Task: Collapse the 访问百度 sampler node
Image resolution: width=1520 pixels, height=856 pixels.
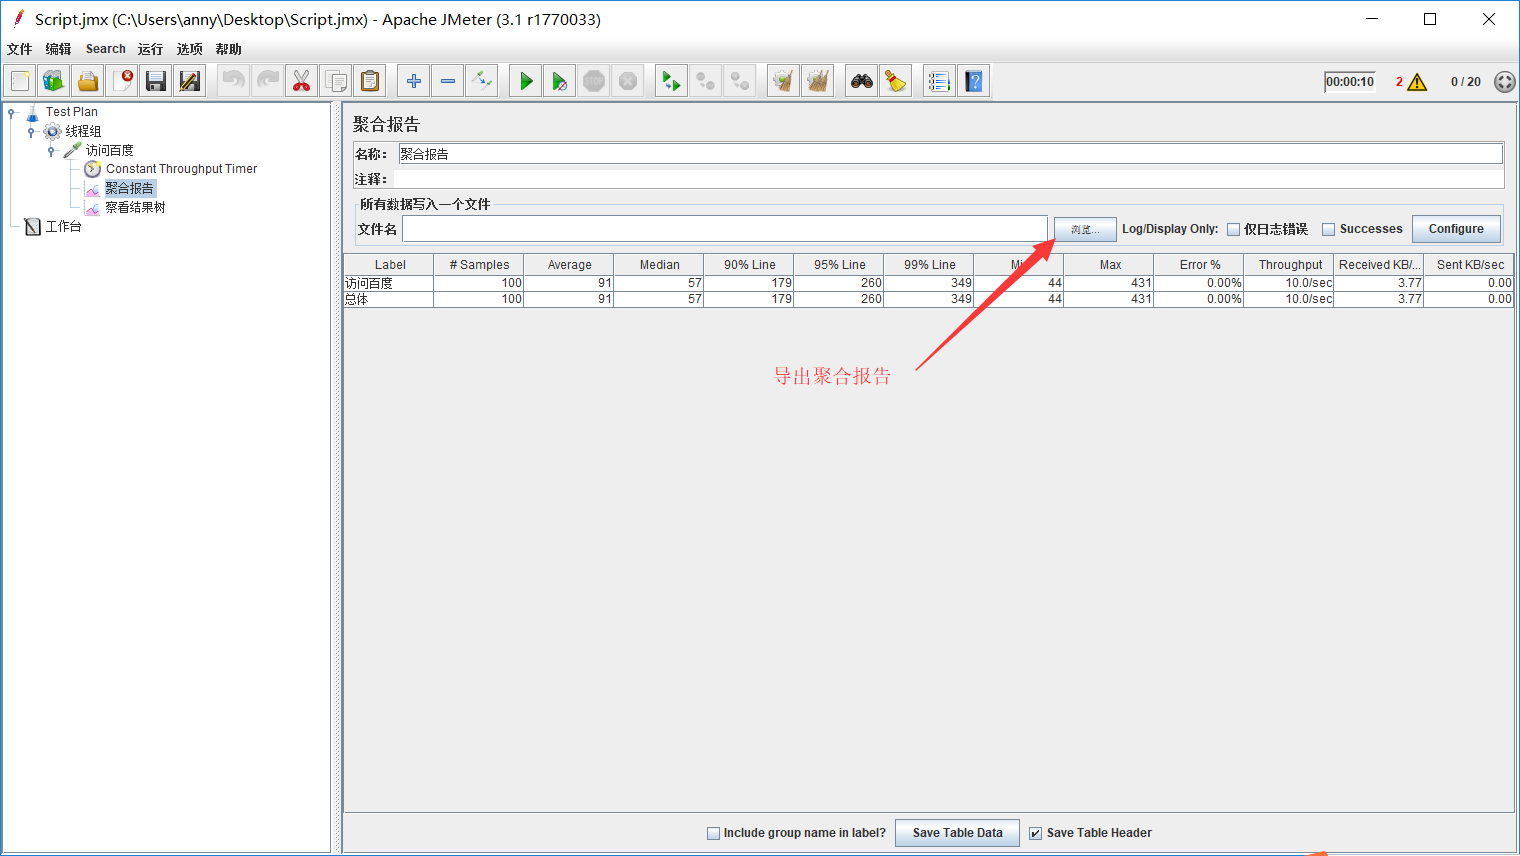Action: click(x=51, y=151)
